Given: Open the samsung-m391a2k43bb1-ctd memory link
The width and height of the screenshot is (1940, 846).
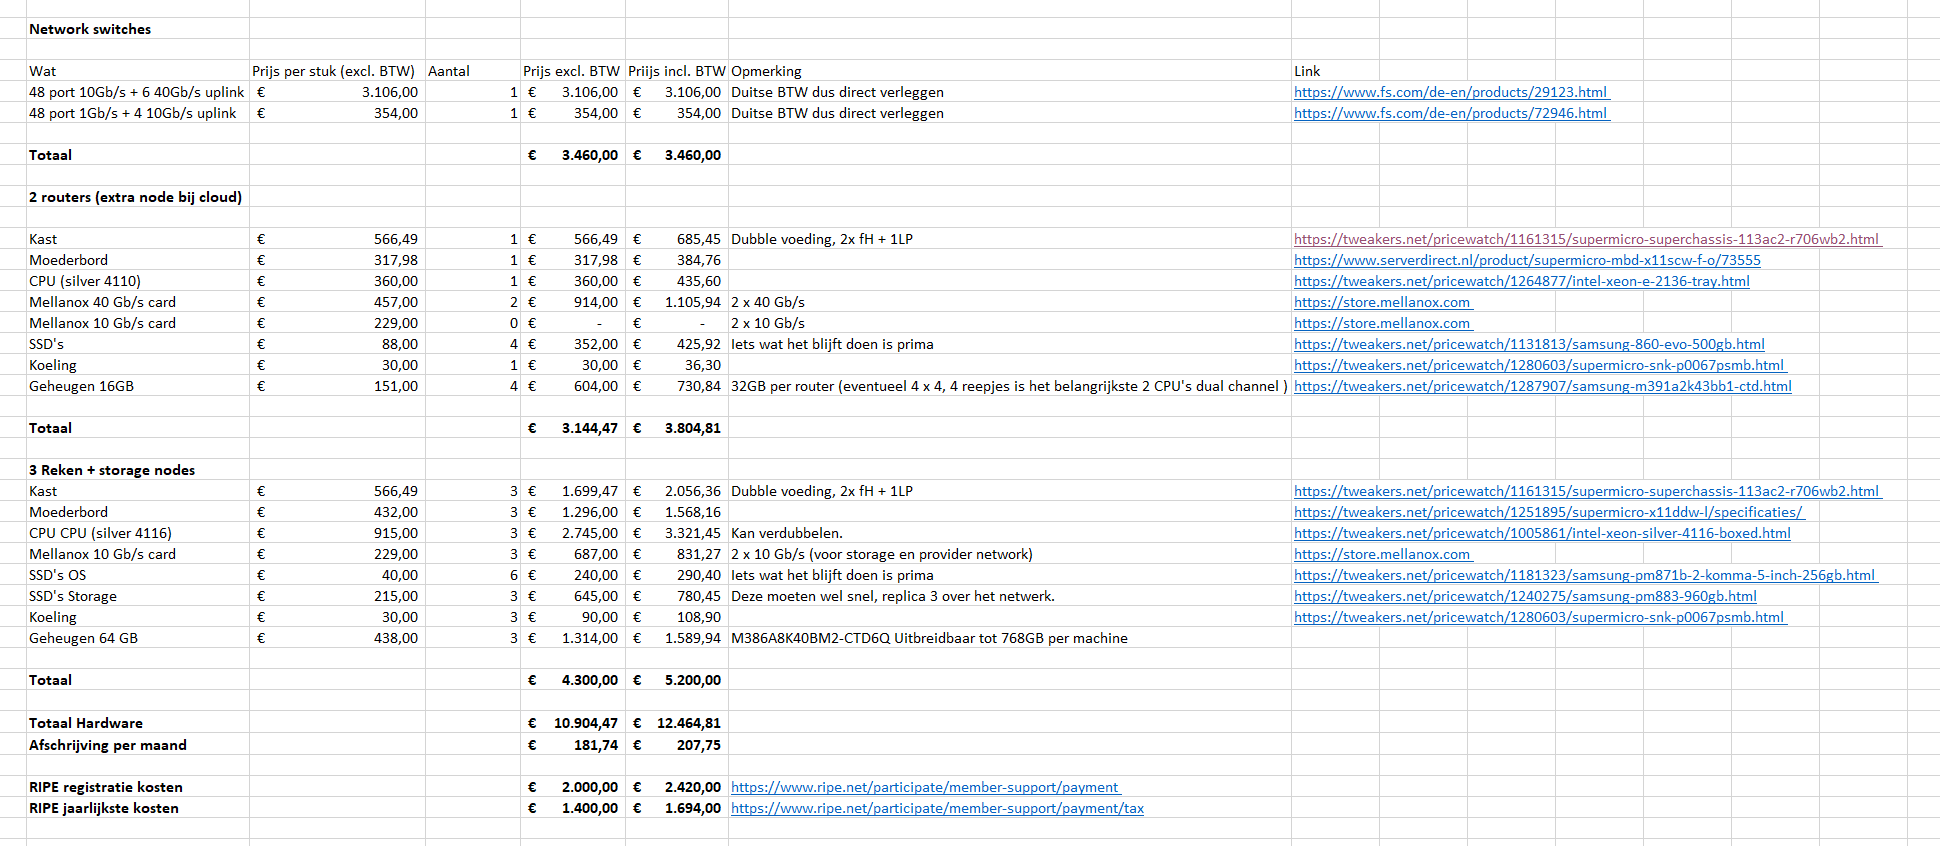Looking at the screenshot, I should click(1542, 386).
